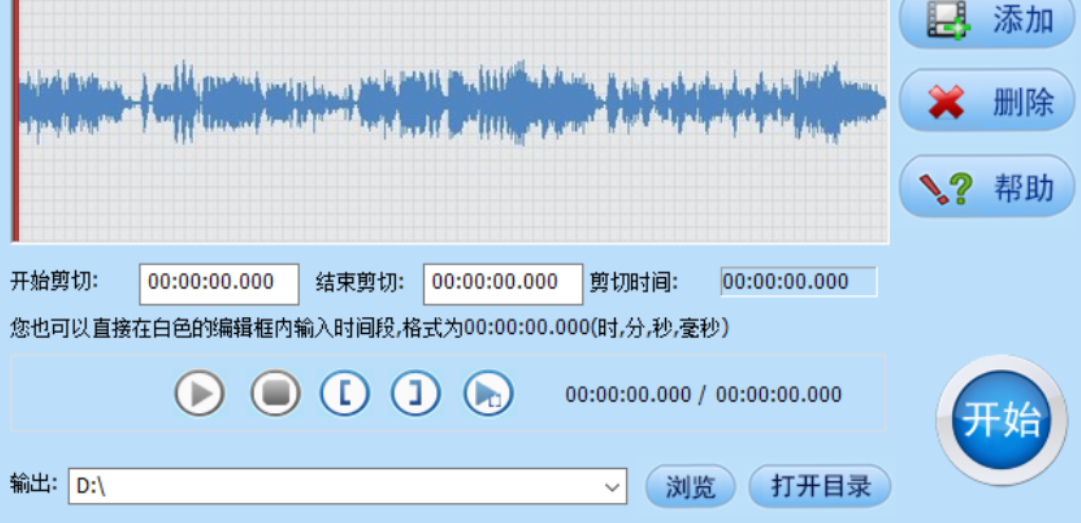The height and width of the screenshot is (523, 1081).
Task: Click the play button
Action: coord(199,393)
